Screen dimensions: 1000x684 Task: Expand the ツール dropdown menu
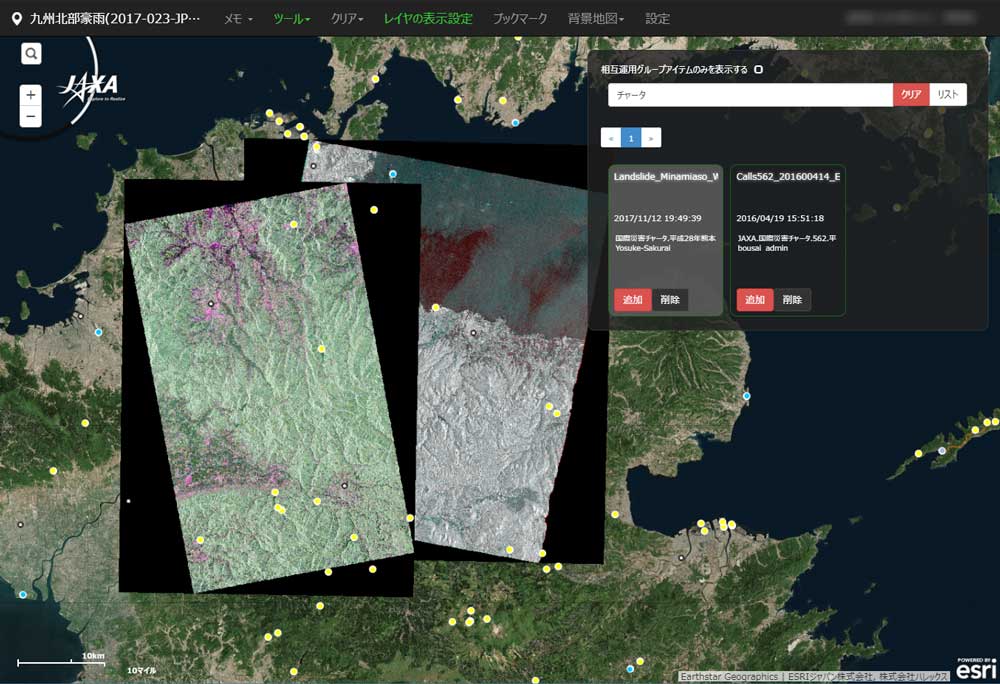click(x=292, y=19)
